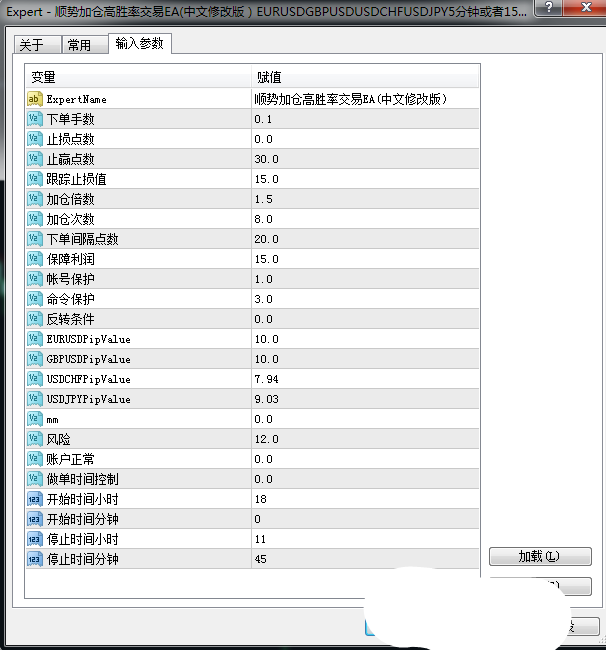The image size is (606, 650).
Task: Switch to the 关于 tab
Action: (x=32, y=46)
